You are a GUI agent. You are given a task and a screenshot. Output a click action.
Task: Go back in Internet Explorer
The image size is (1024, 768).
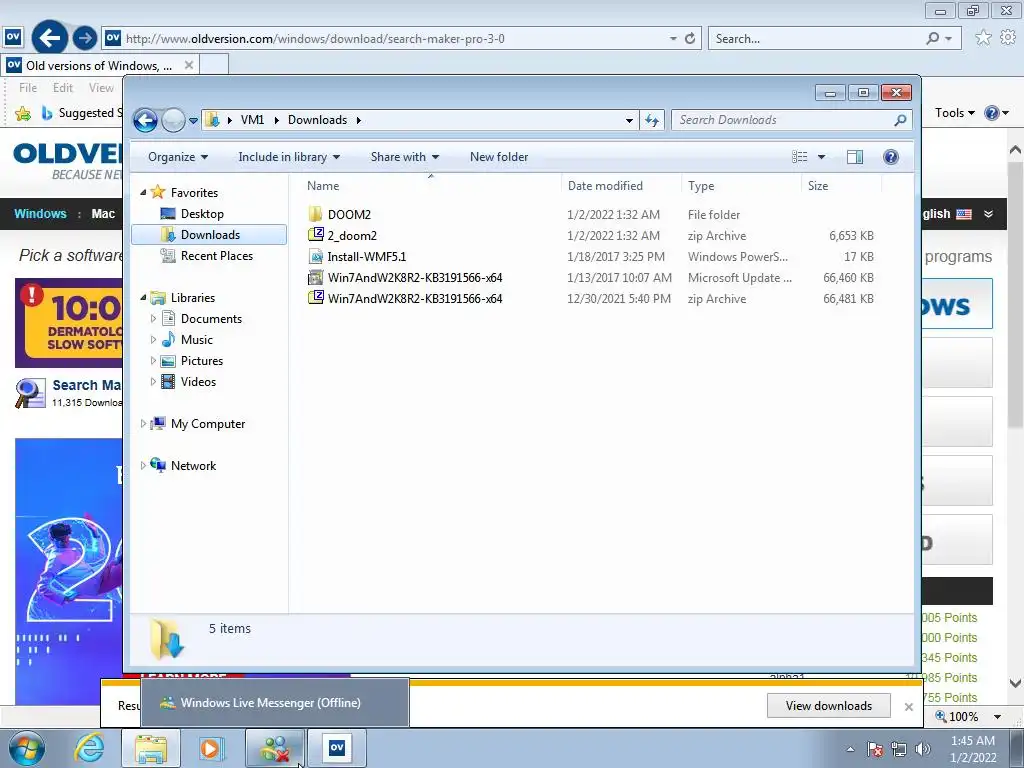click(x=50, y=38)
